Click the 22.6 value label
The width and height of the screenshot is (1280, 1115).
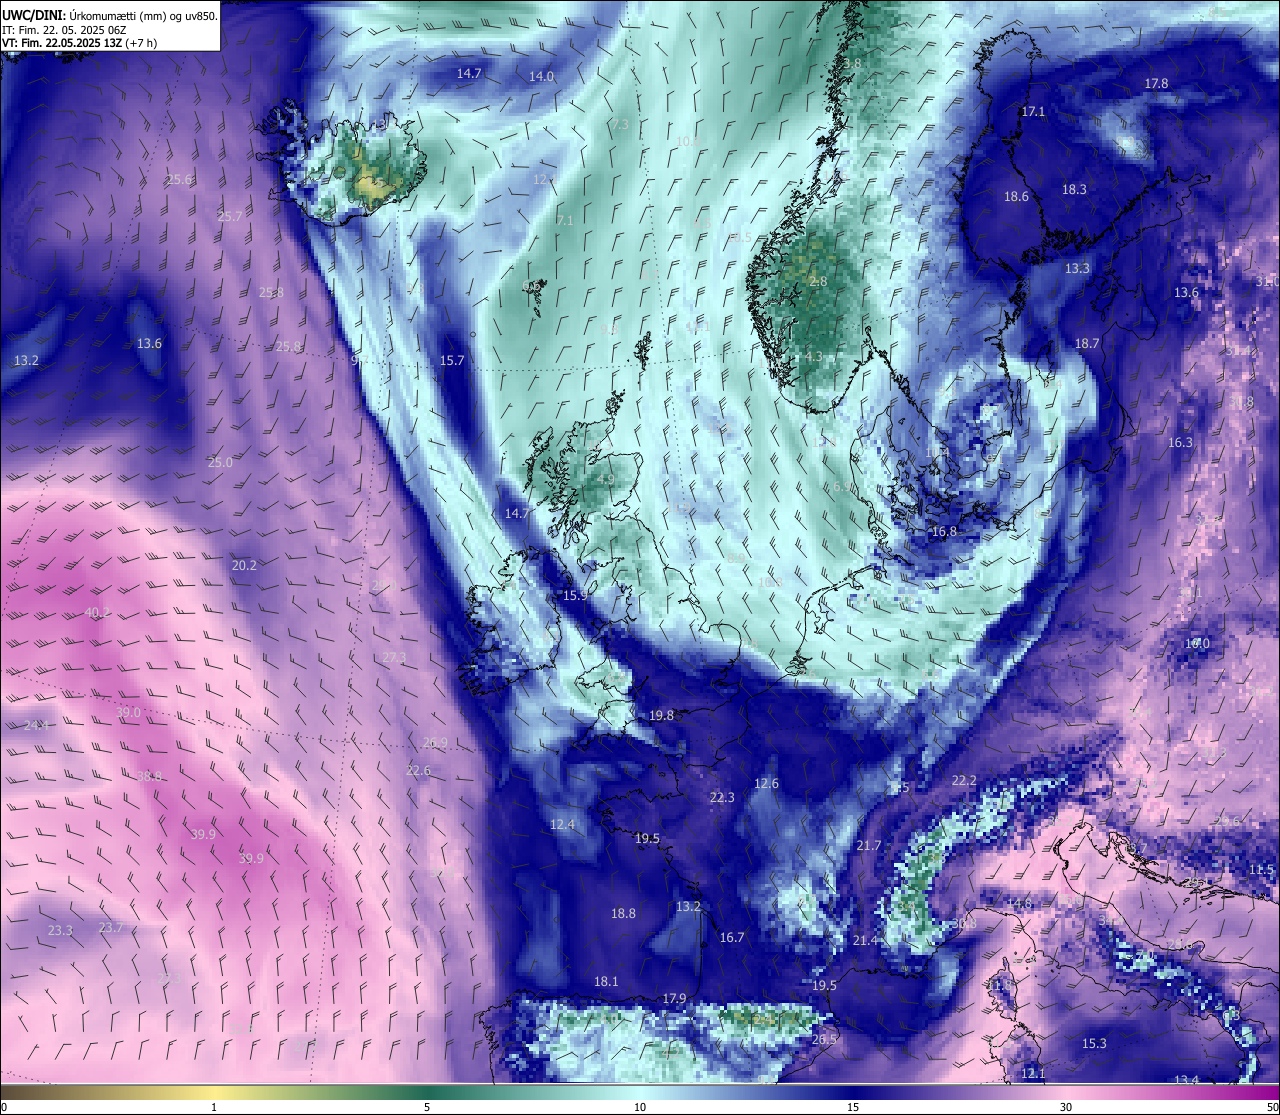click(x=418, y=770)
